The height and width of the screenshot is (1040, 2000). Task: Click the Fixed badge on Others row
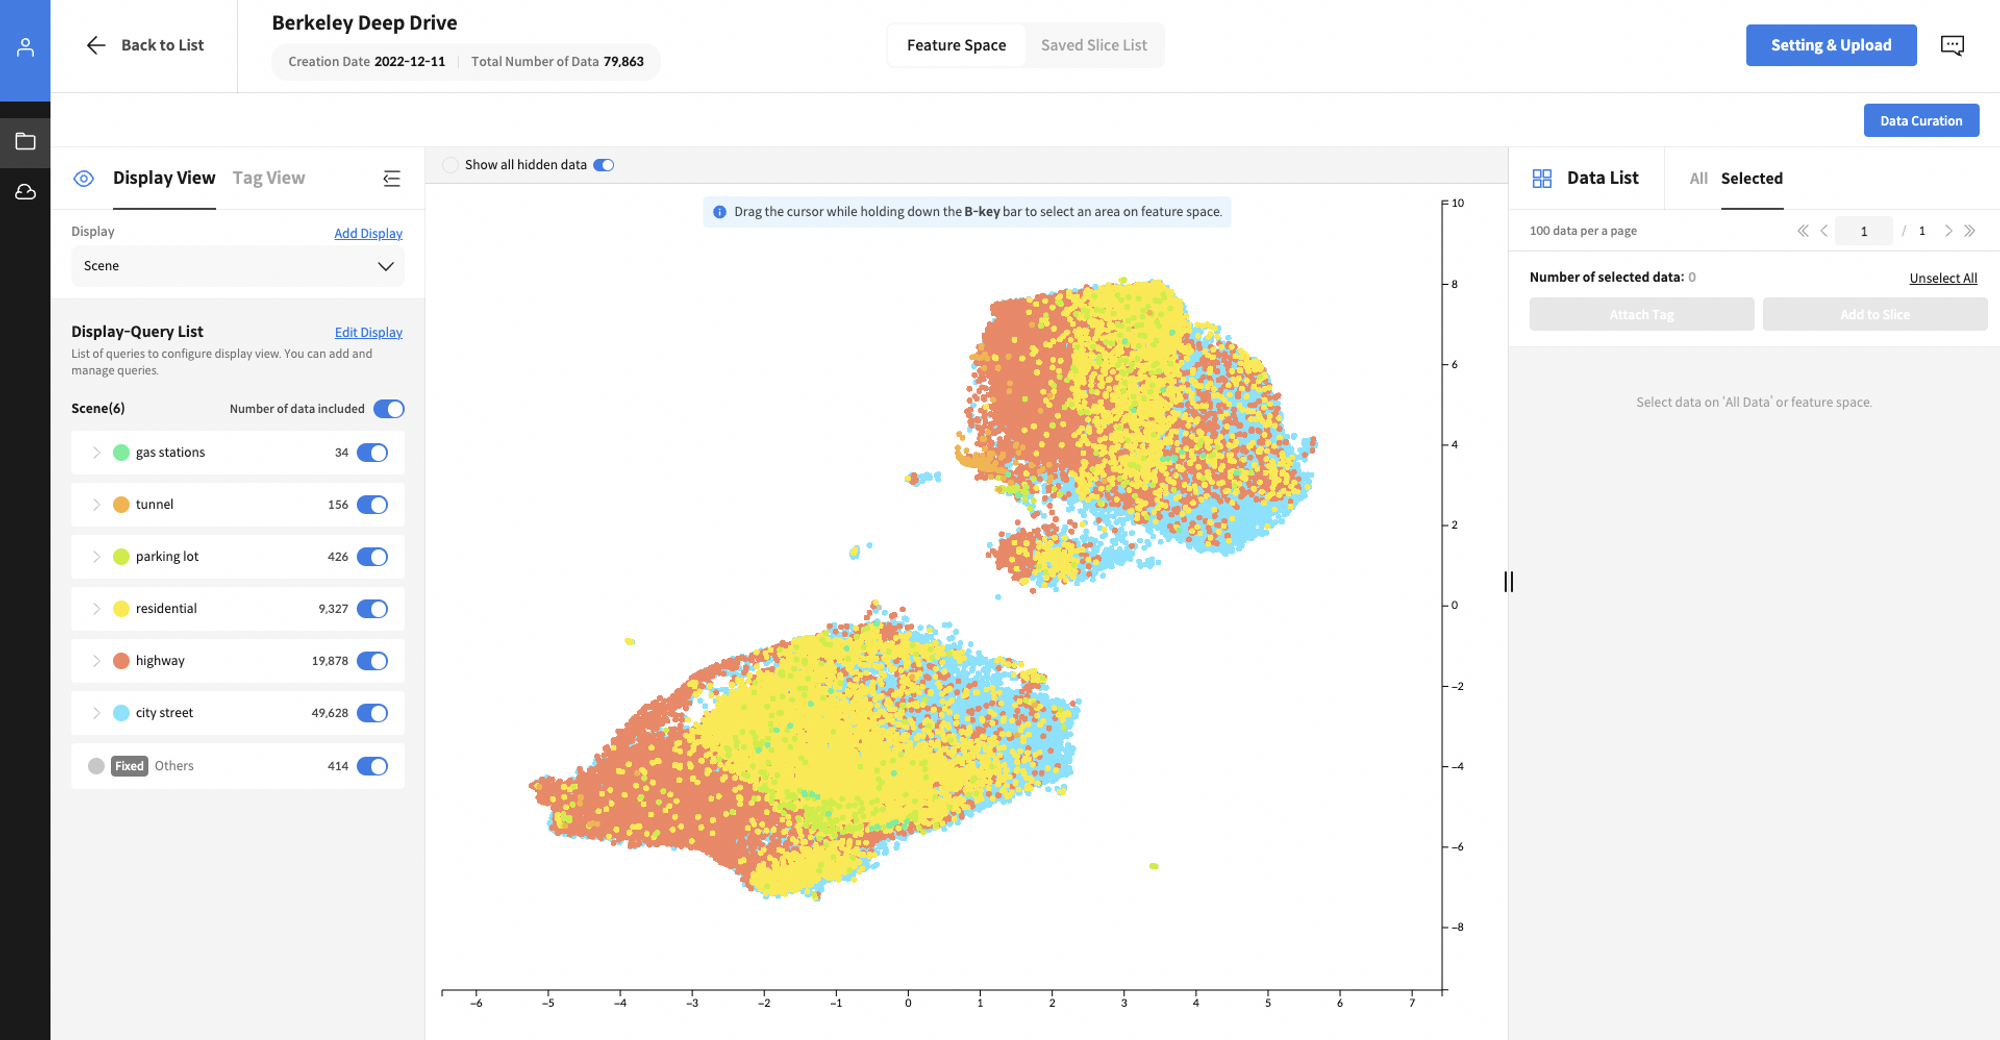[129, 766]
